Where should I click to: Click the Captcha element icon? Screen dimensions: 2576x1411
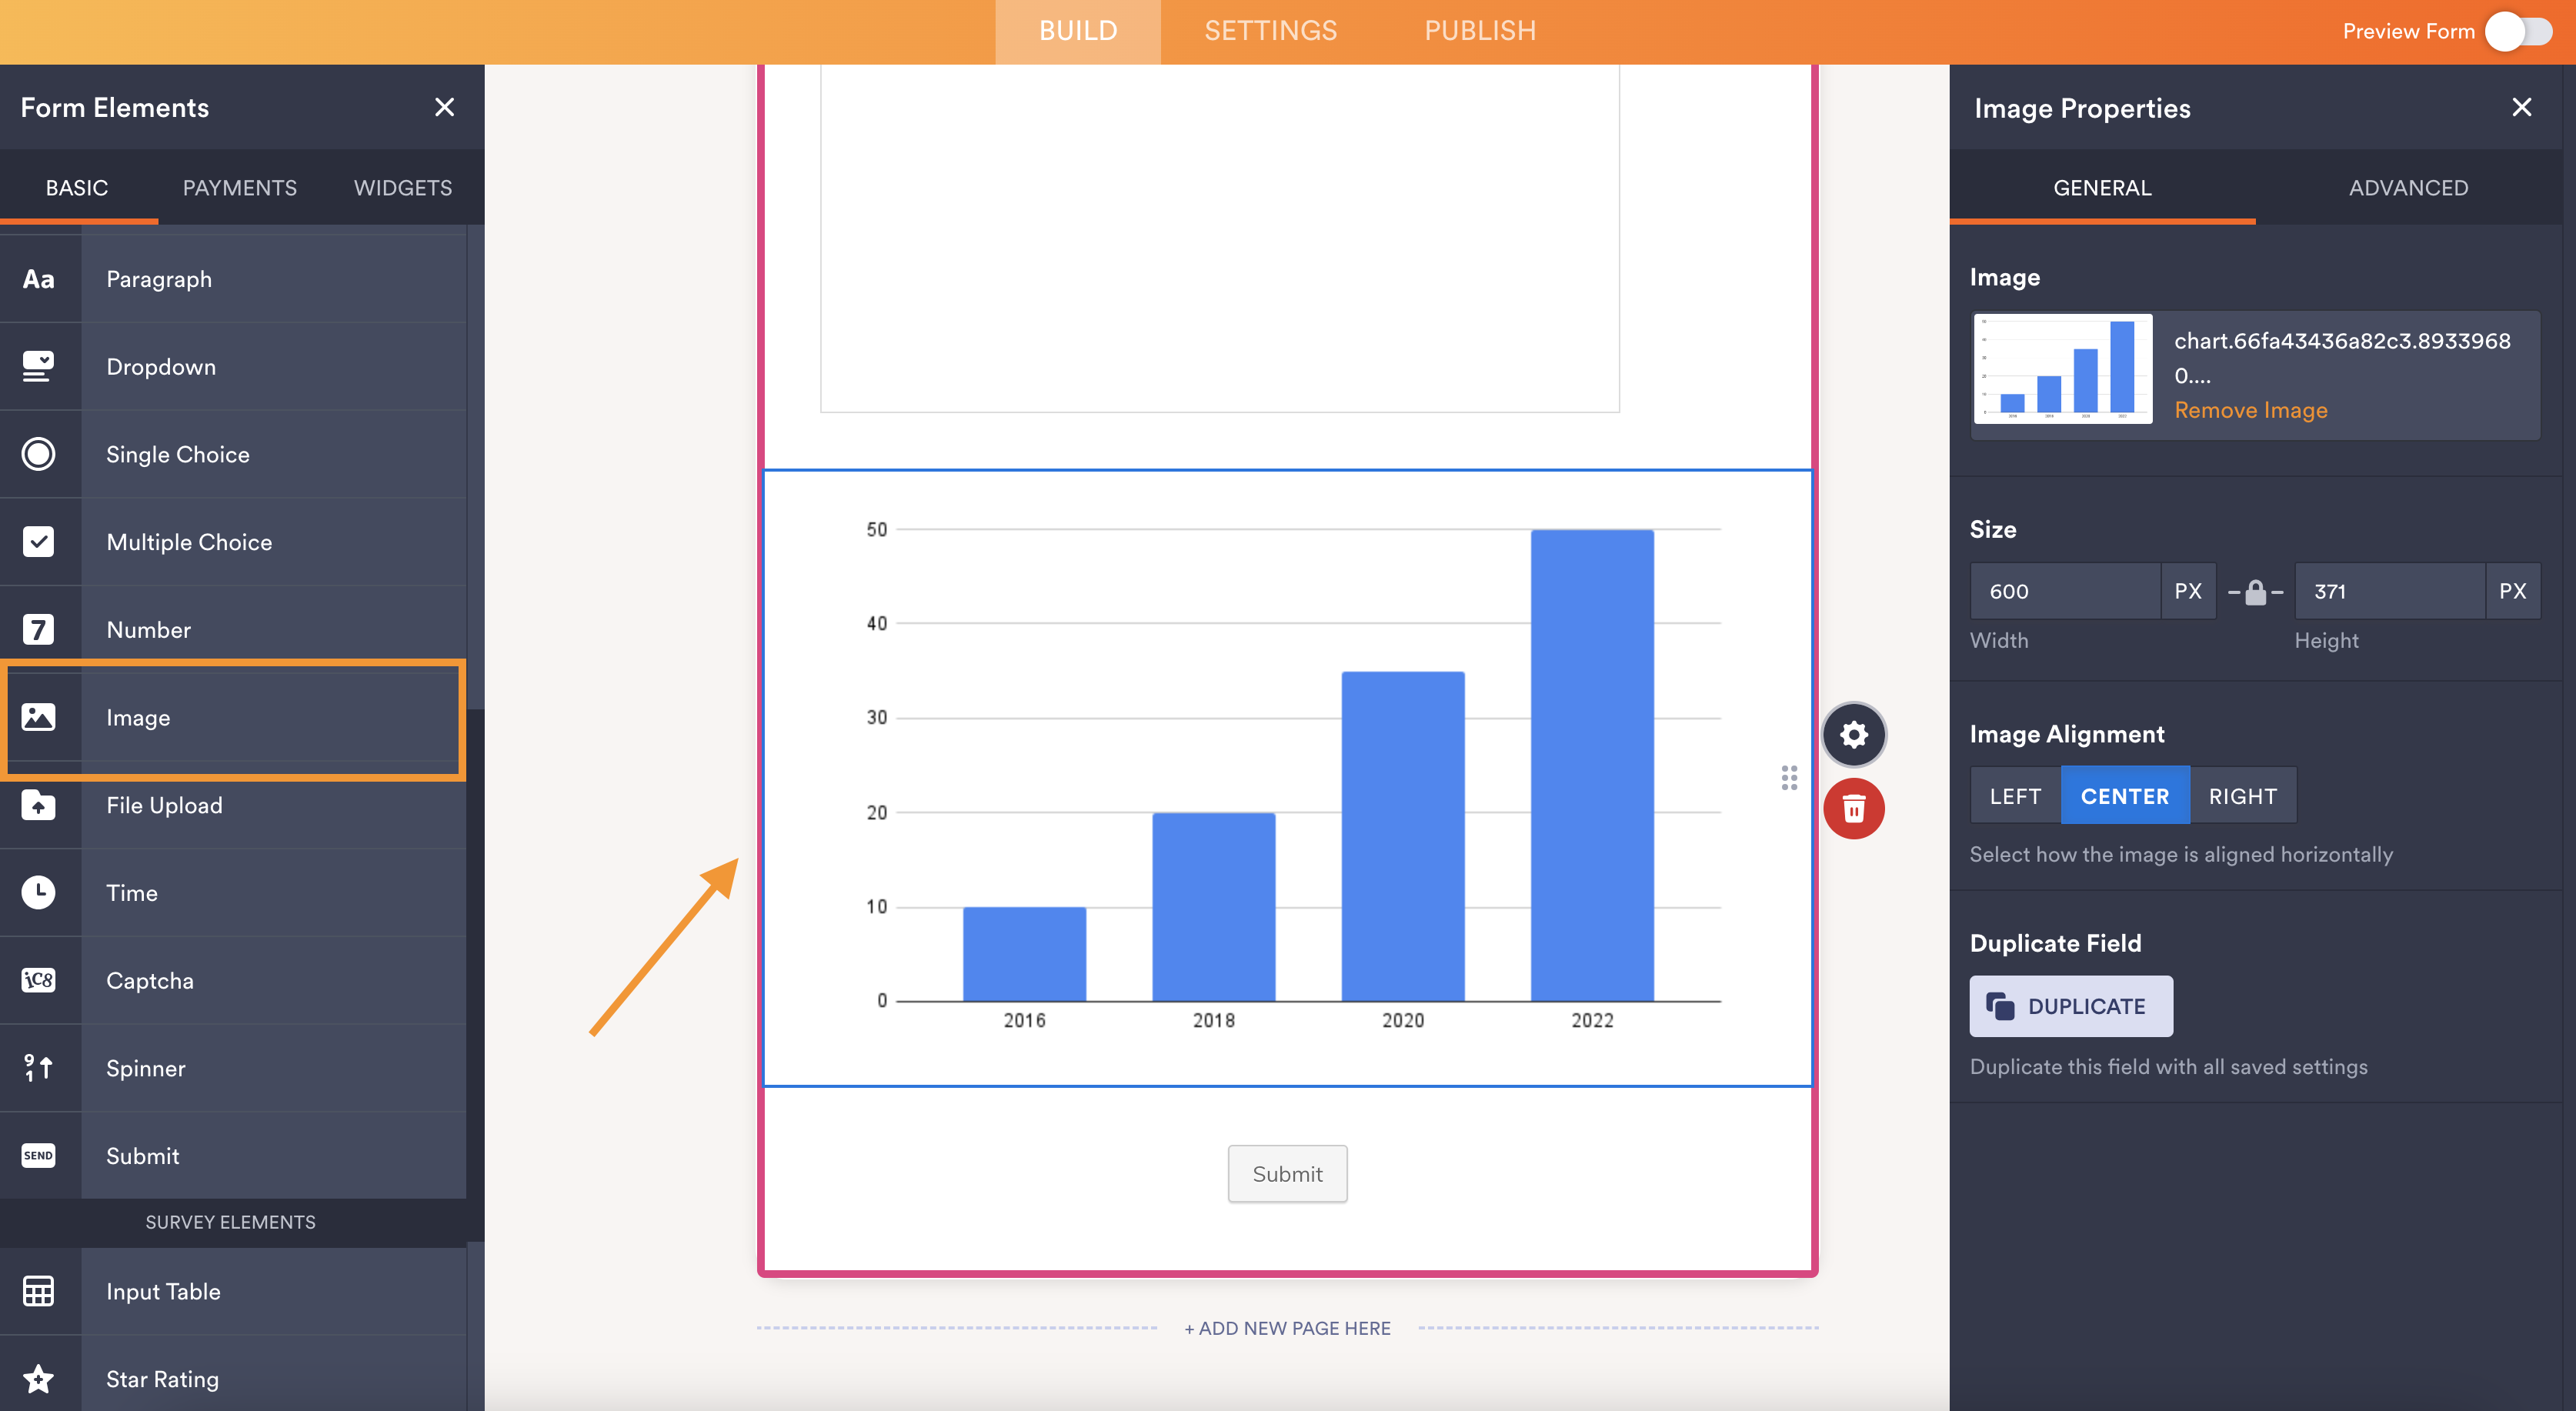(38, 980)
